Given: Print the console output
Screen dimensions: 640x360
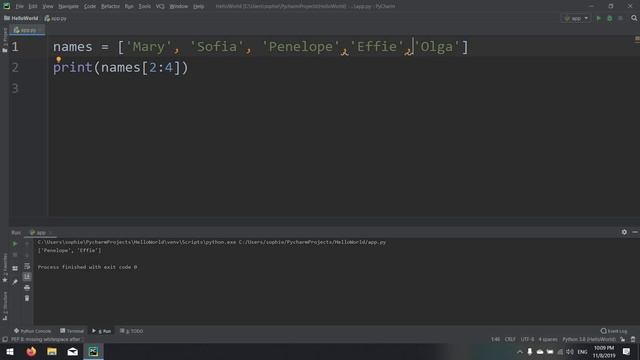Looking at the screenshot, I should [x=27, y=287].
